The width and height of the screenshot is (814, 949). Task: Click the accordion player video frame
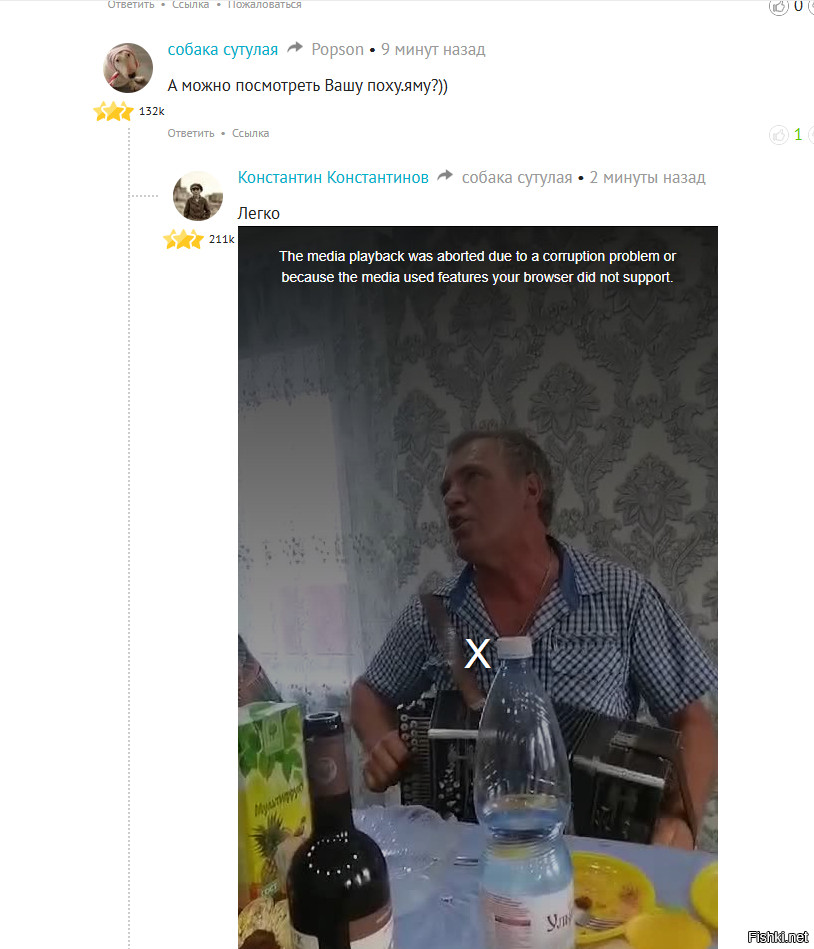(478, 587)
